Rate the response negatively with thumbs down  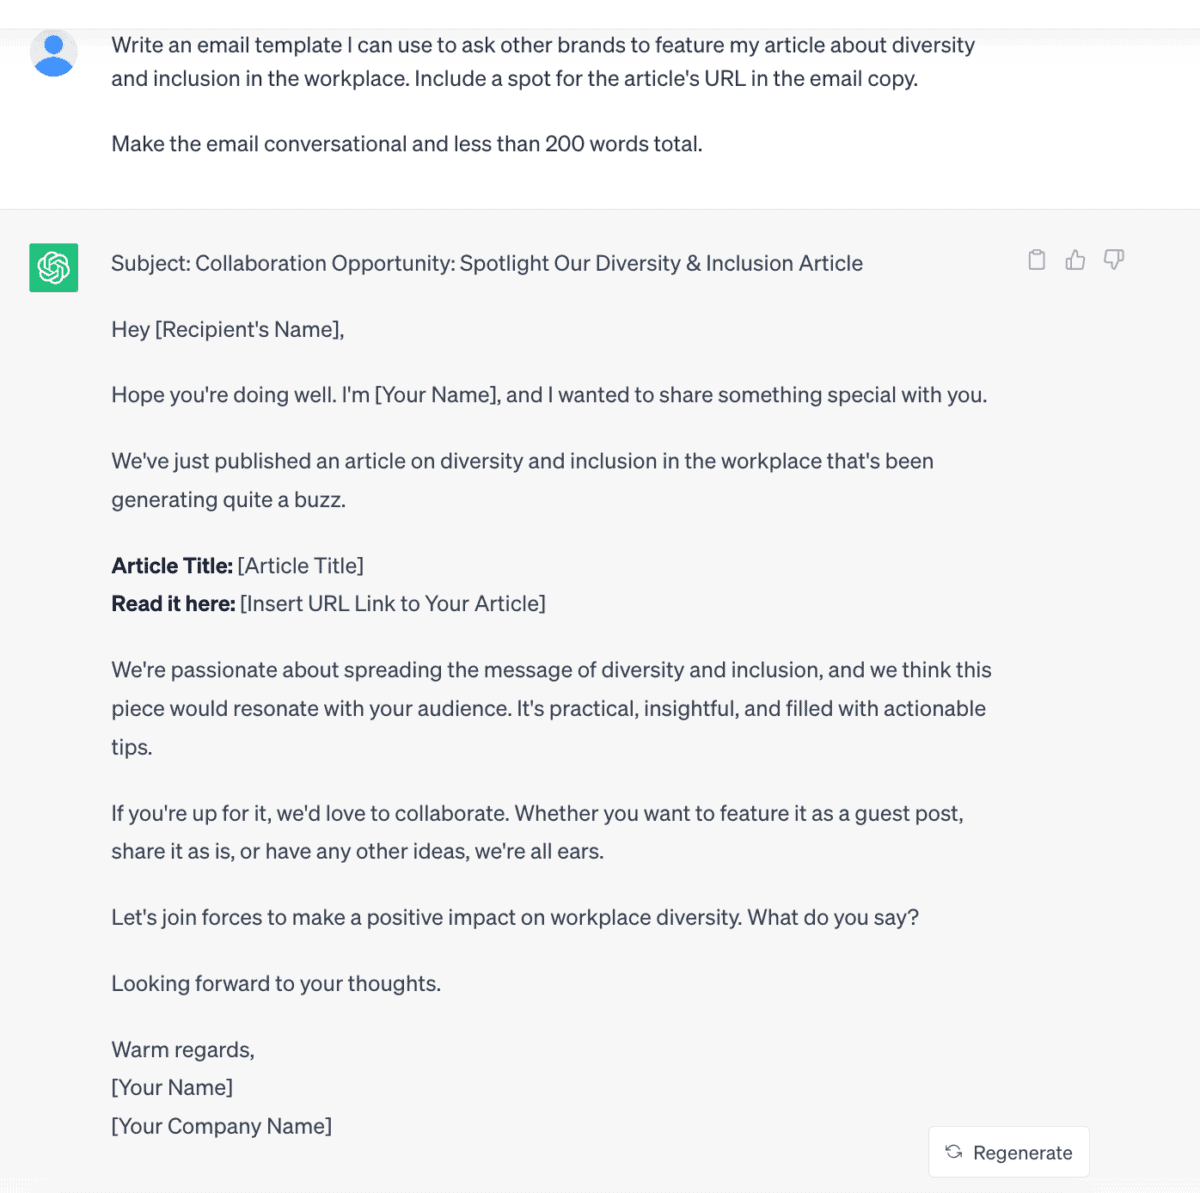tap(1113, 260)
